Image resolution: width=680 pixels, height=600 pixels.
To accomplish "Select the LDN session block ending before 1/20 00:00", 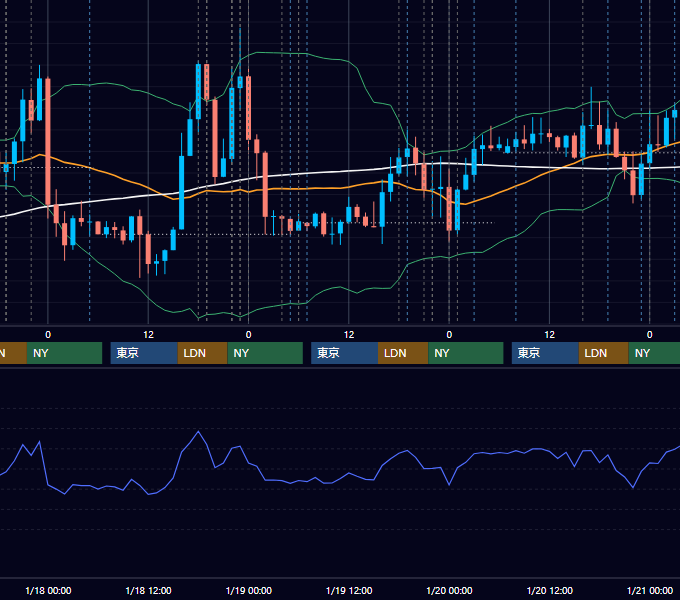I will [403, 353].
